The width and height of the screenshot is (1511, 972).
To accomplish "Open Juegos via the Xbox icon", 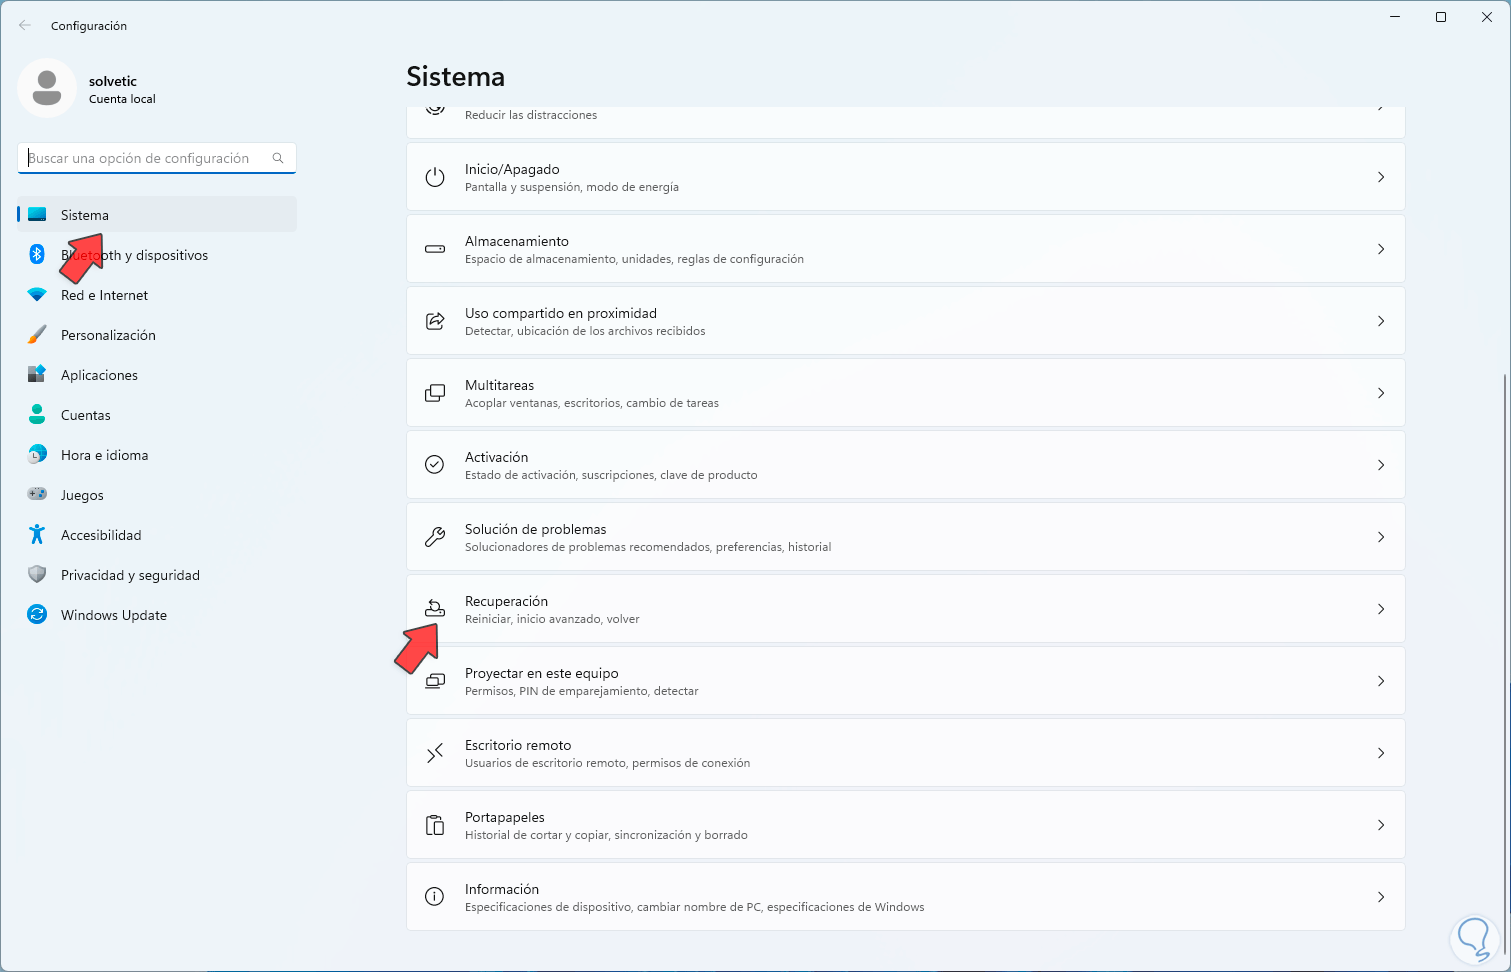I will pos(37,495).
